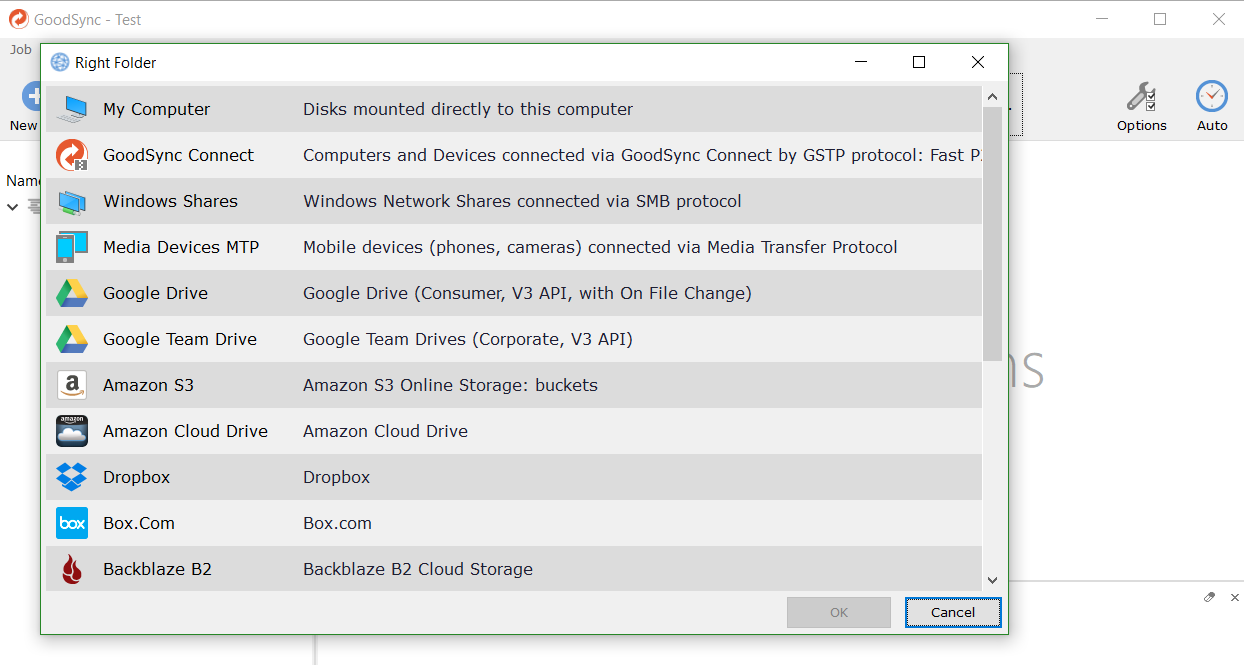Viewport: 1244px width, 665px height.
Task: Click the "Auto" label in GoodSync toolbar
Action: click(1212, 126)
